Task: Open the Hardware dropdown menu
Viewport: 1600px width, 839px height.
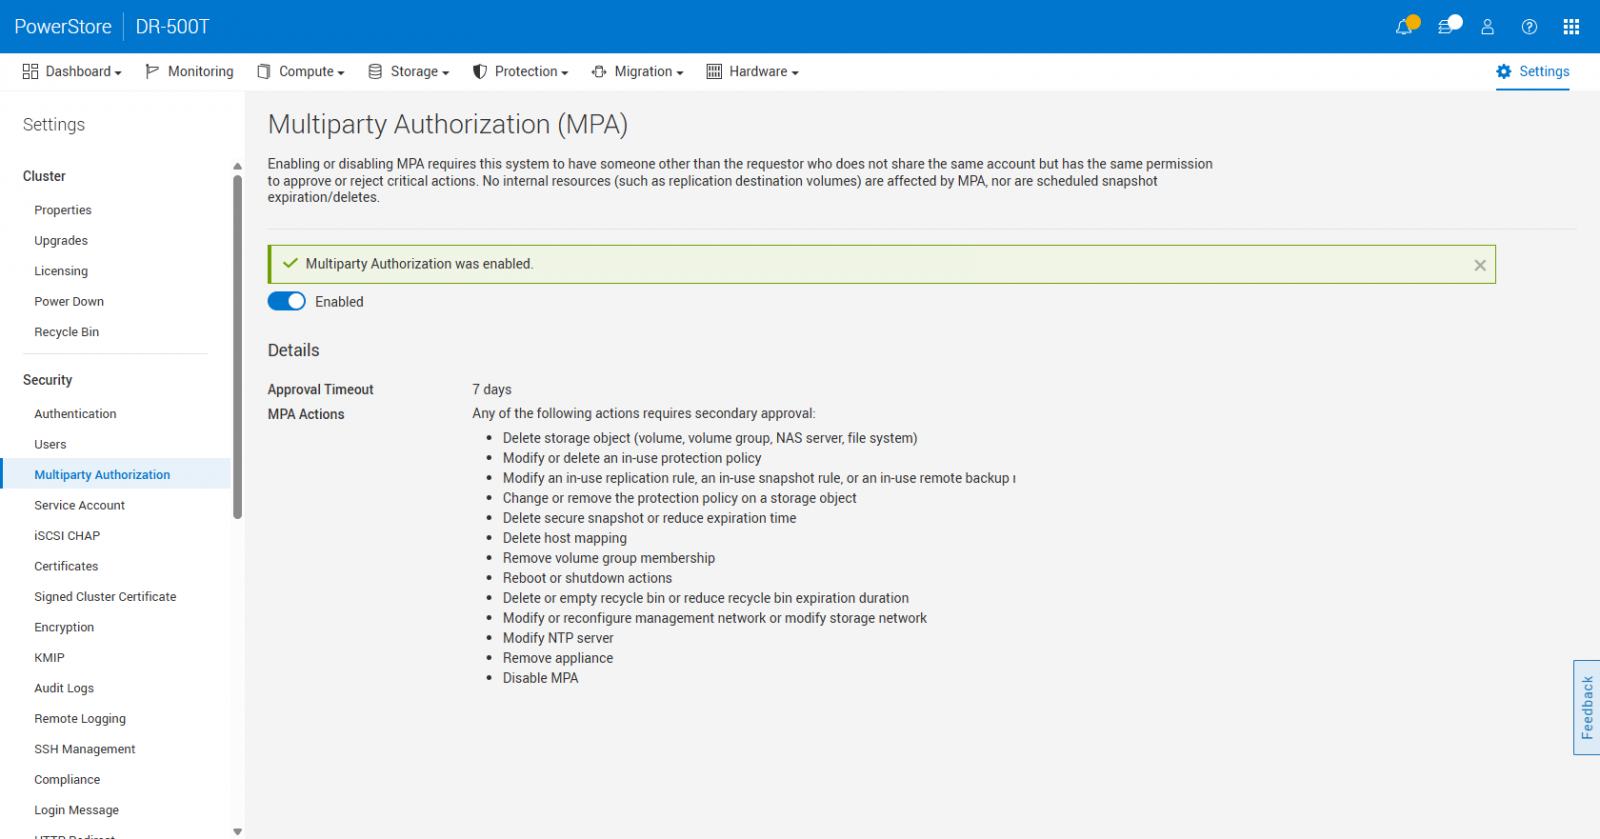Action: [753, 72]
